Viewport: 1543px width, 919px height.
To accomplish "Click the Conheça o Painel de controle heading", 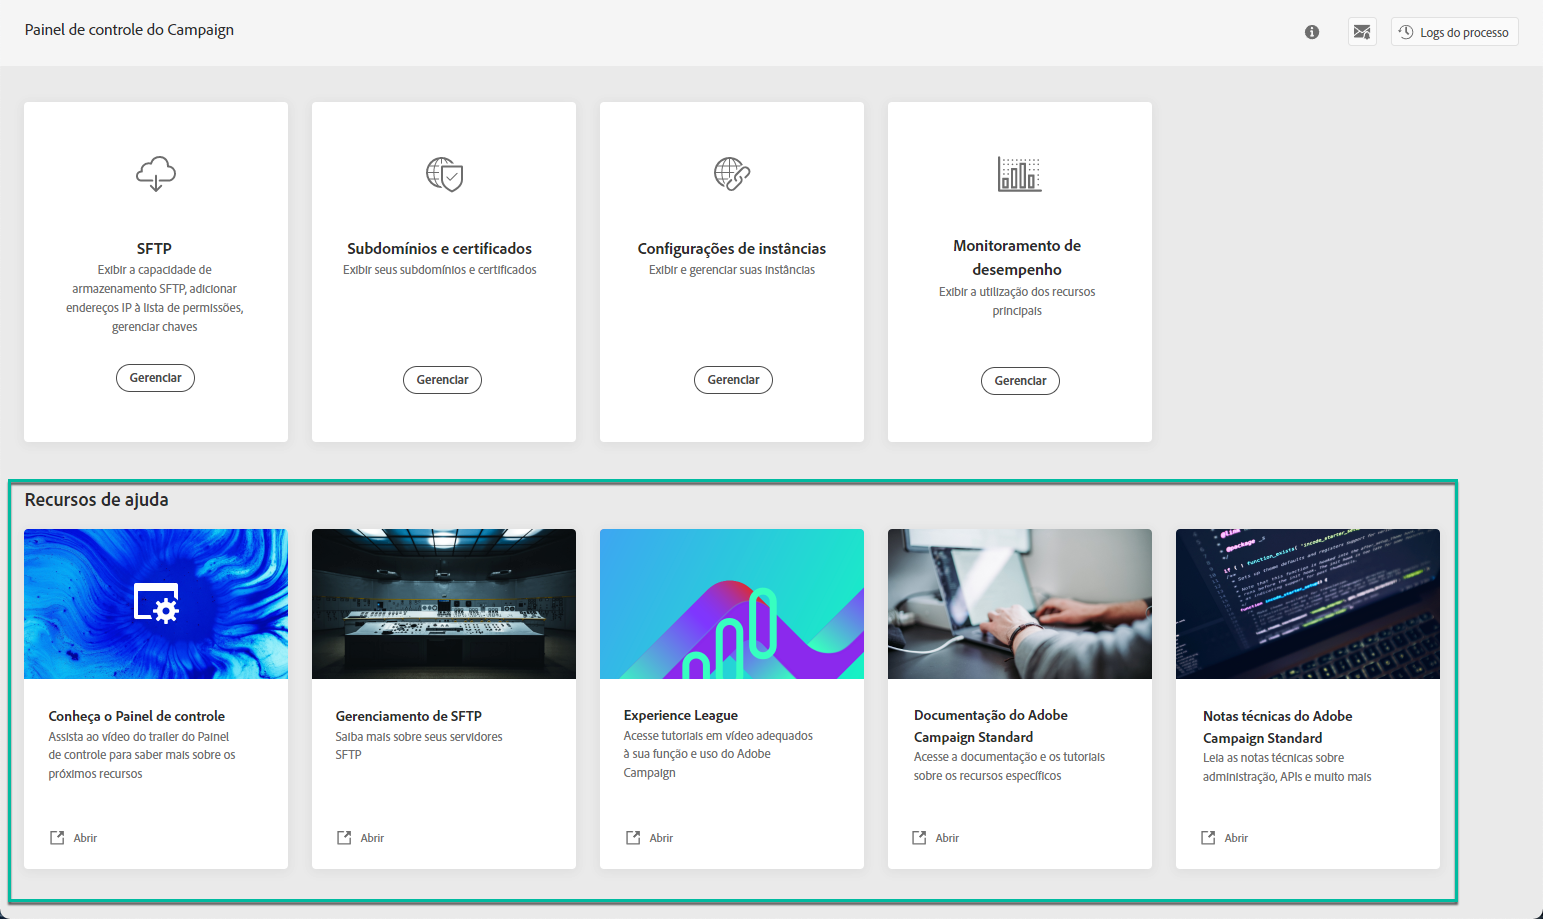I will click(x=137, y=716).
